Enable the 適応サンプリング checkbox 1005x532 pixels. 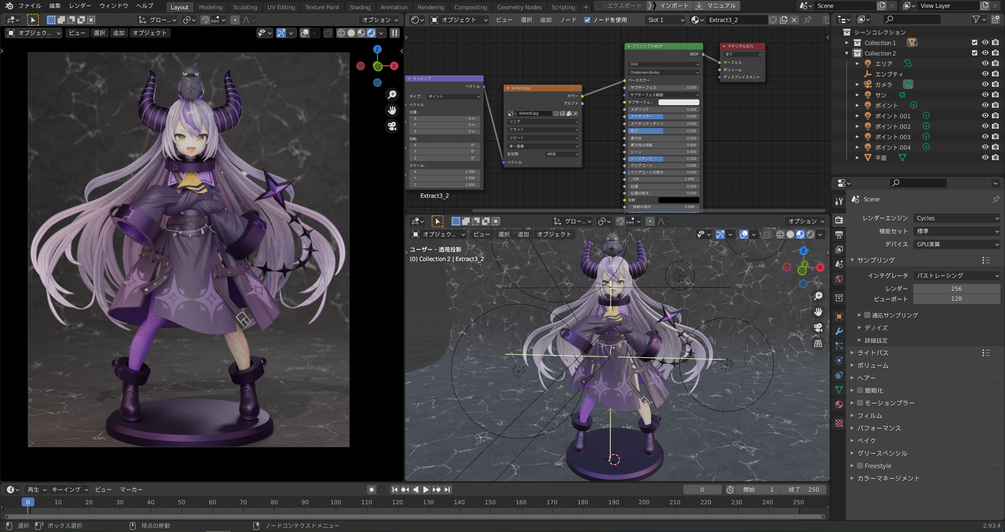(867, 315)
